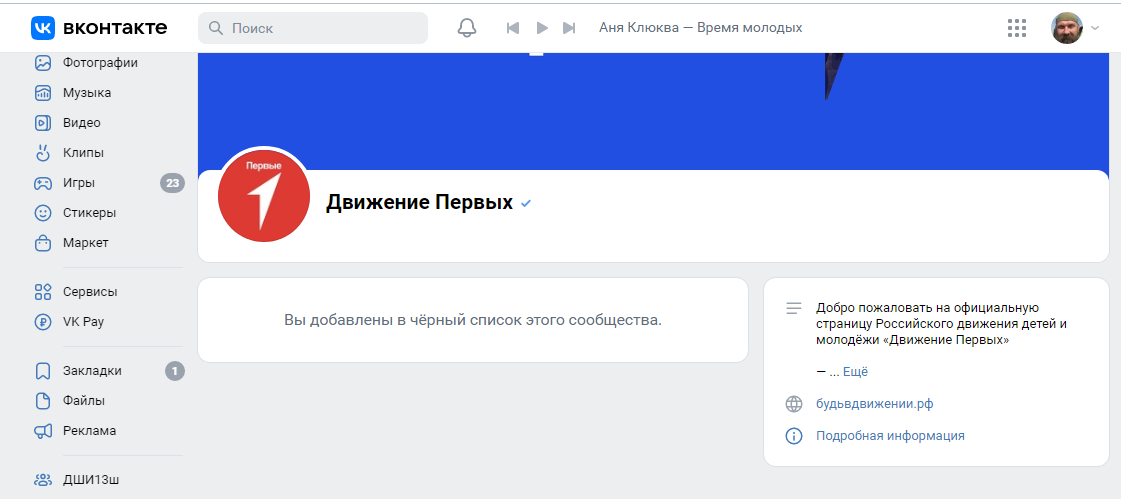This screenshot has width=1121, height=499.
Task: Open the notifications bell icon
Action: pos(467,28)
